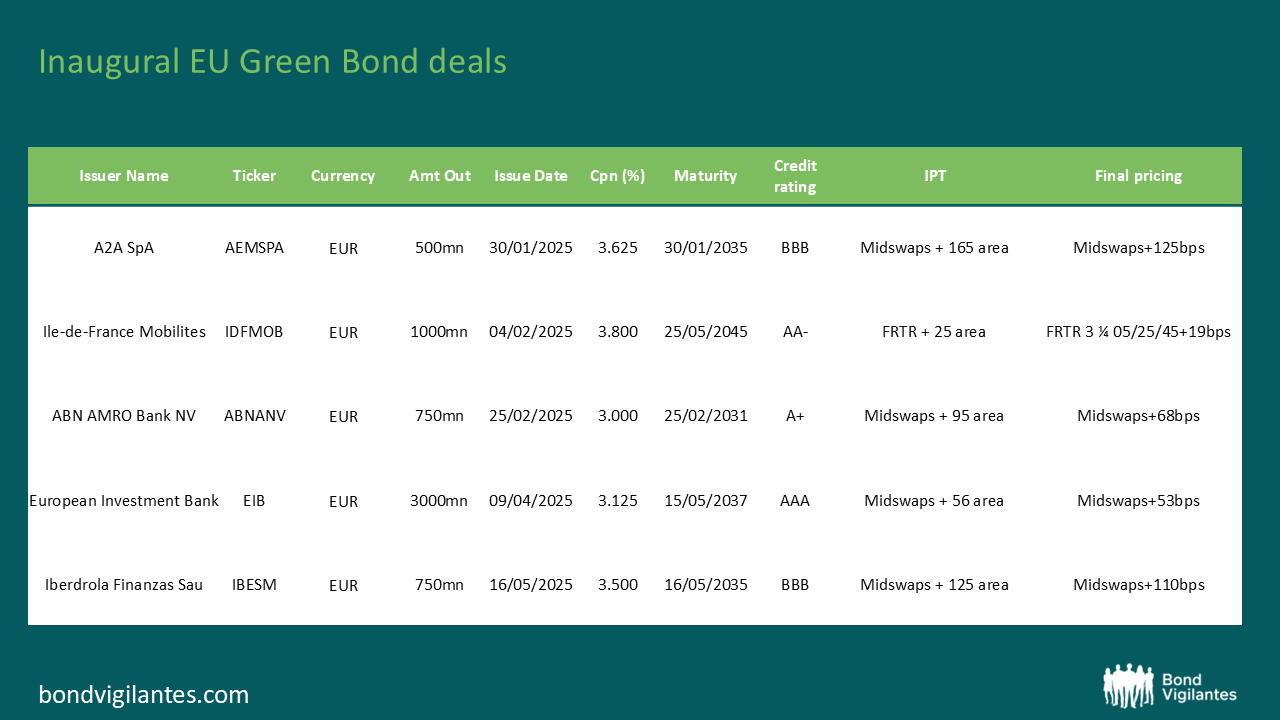Image resolution: width=1280 pixels, height=720 pixels.
Task: Click the 'Cpn (%)' column header
Action: 618,176
